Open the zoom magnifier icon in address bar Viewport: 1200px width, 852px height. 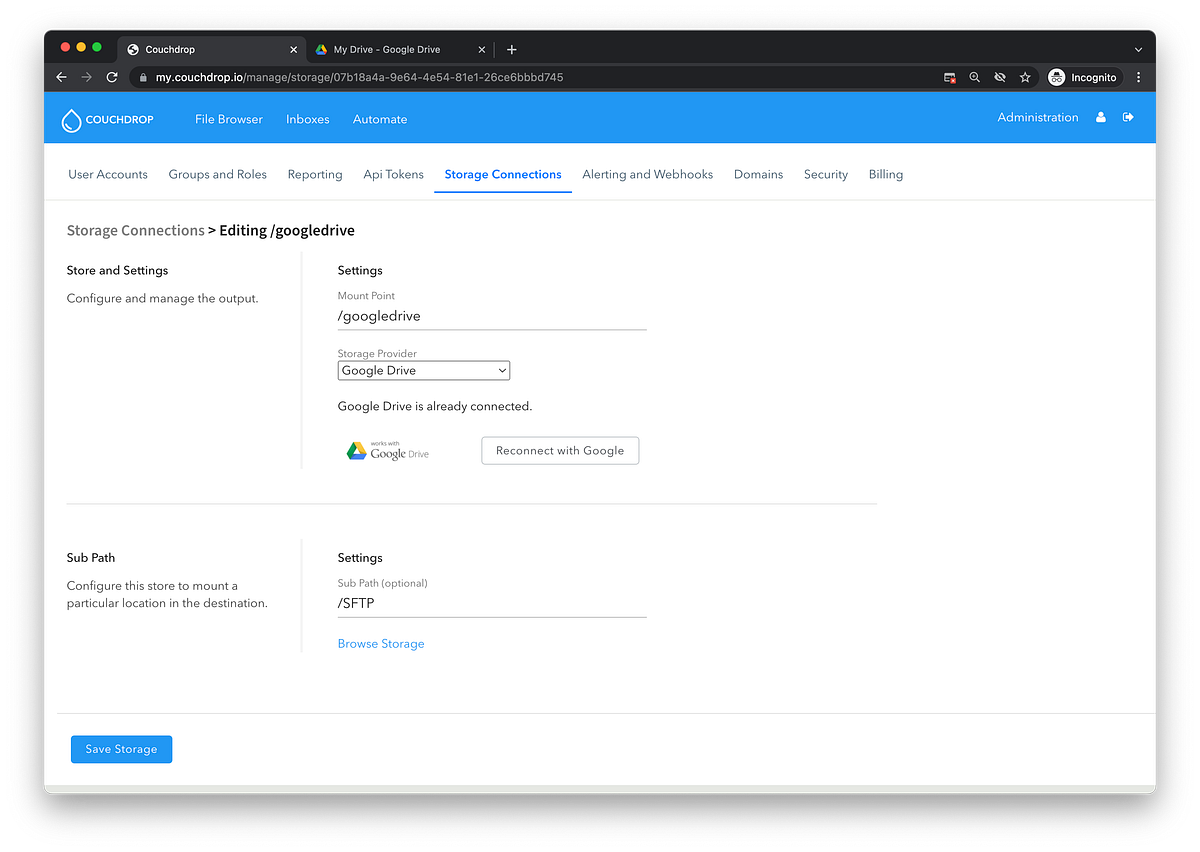(974, 77)
